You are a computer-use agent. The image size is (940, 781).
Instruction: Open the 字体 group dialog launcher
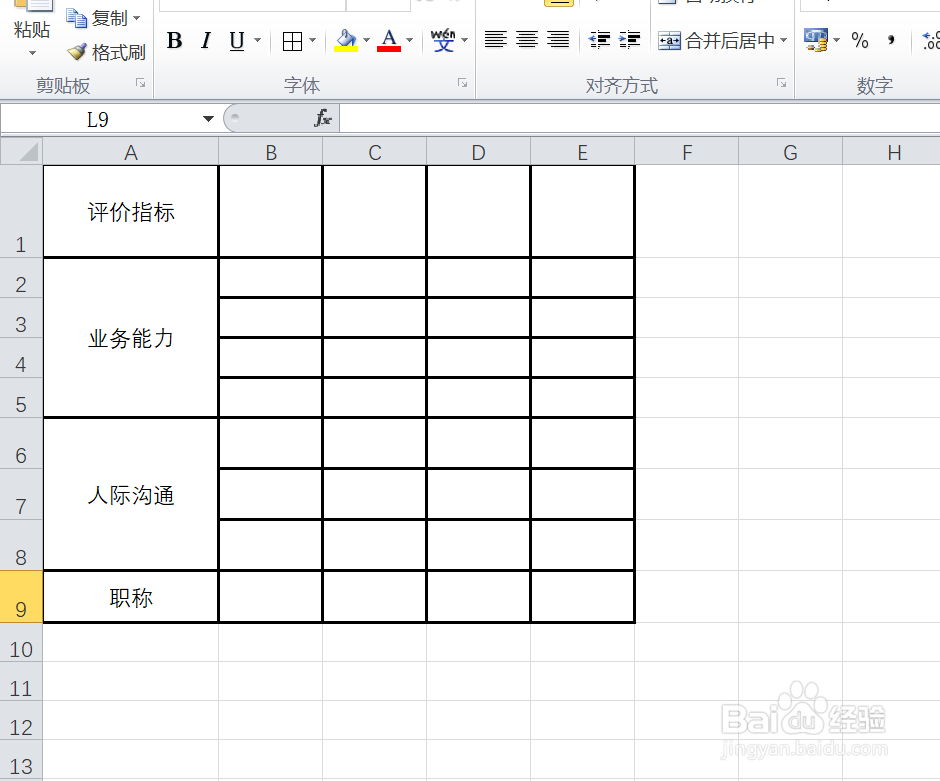pos(462,83)
